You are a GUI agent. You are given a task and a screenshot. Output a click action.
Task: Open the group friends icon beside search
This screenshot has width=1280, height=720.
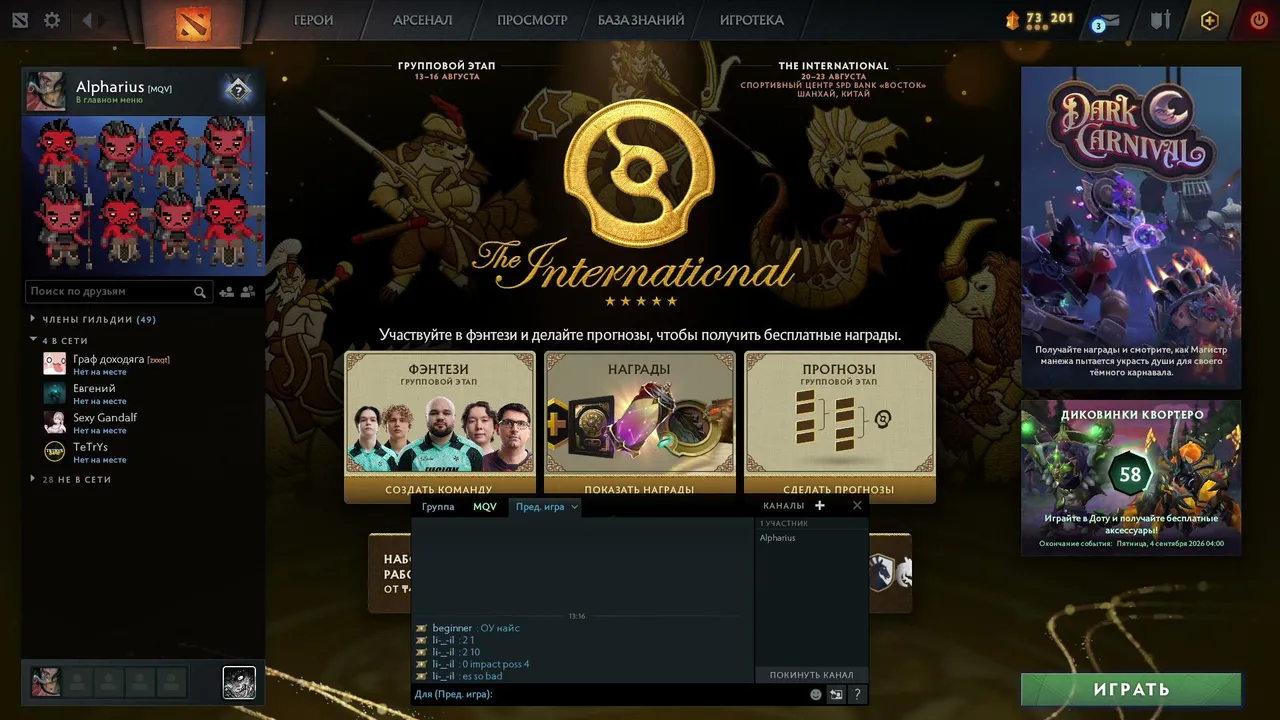point(248,292)
